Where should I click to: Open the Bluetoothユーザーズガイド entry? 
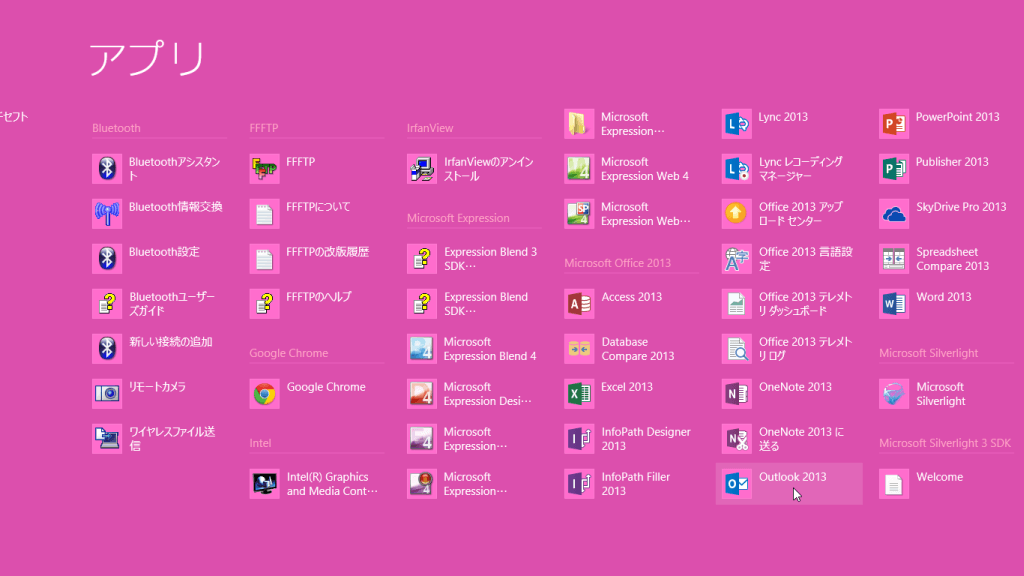(x=153, y=304)
